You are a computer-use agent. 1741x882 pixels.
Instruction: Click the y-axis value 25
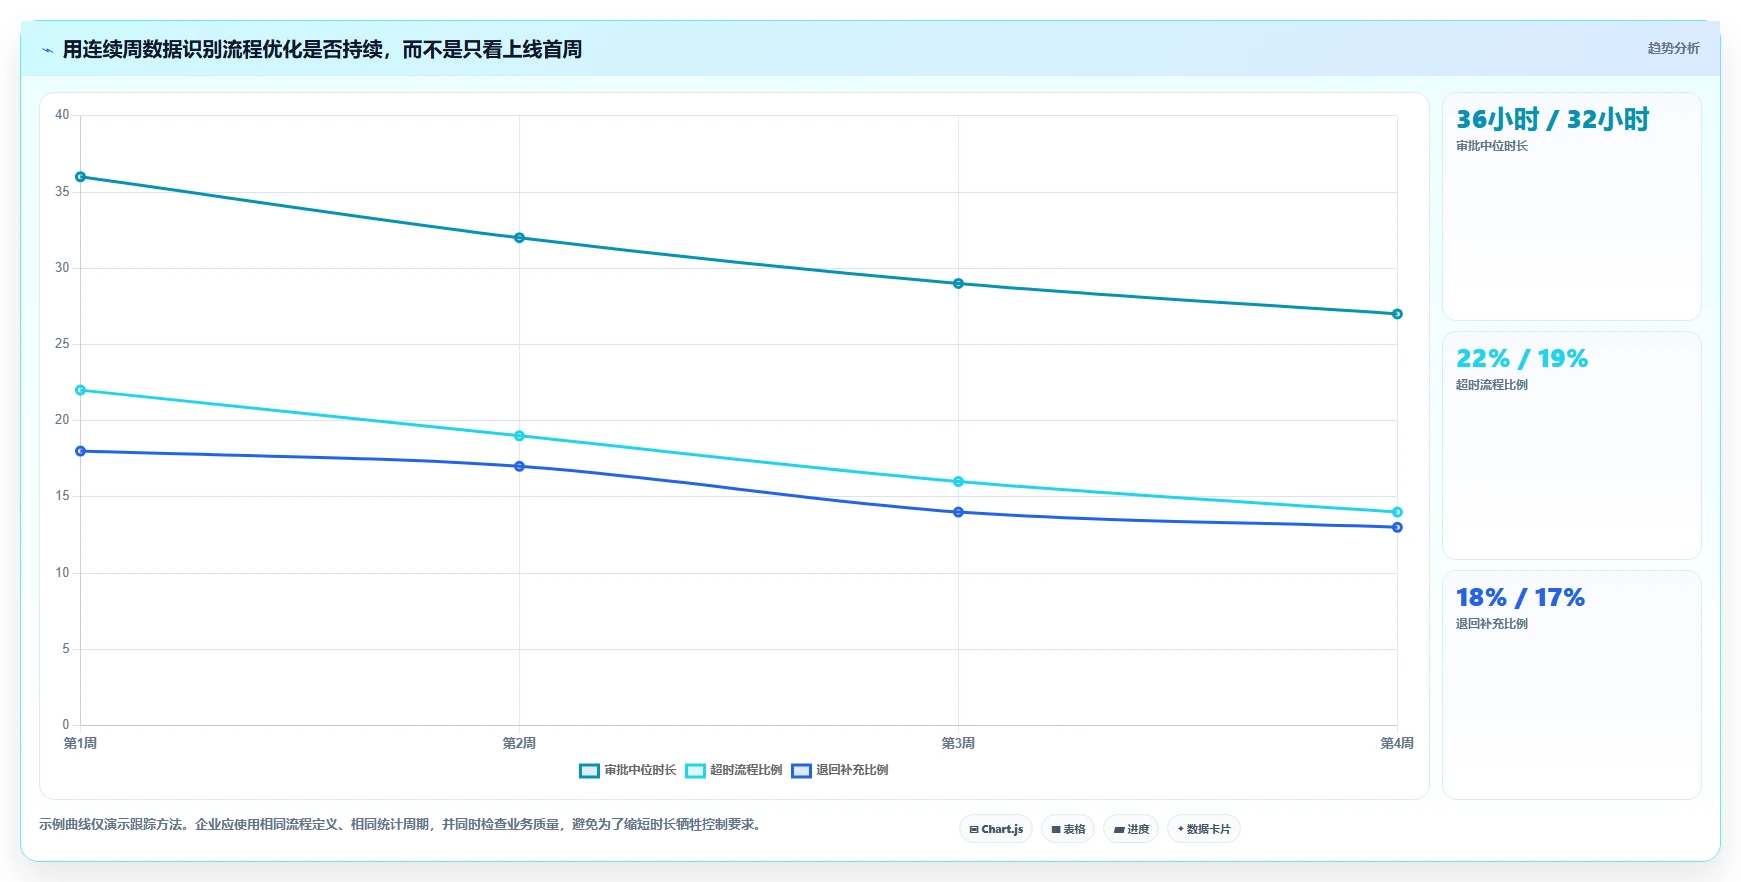(62, 344)
